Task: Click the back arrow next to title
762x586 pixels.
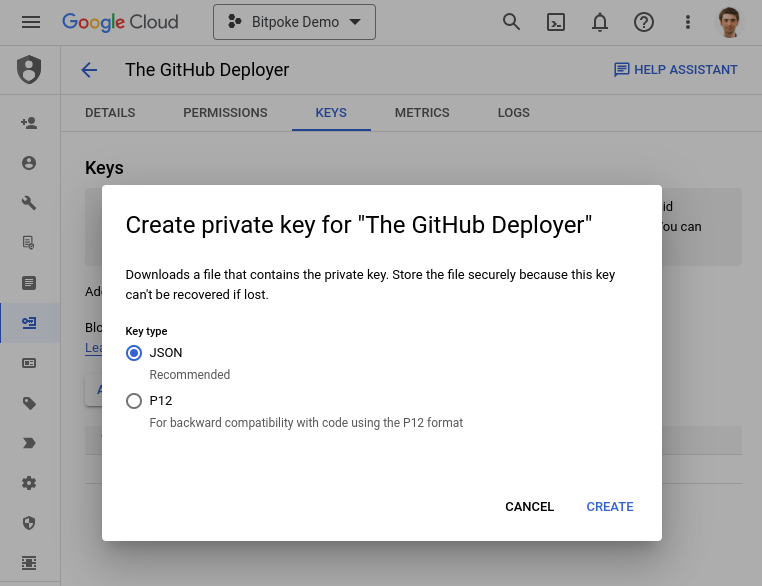Action: [89, 70]
